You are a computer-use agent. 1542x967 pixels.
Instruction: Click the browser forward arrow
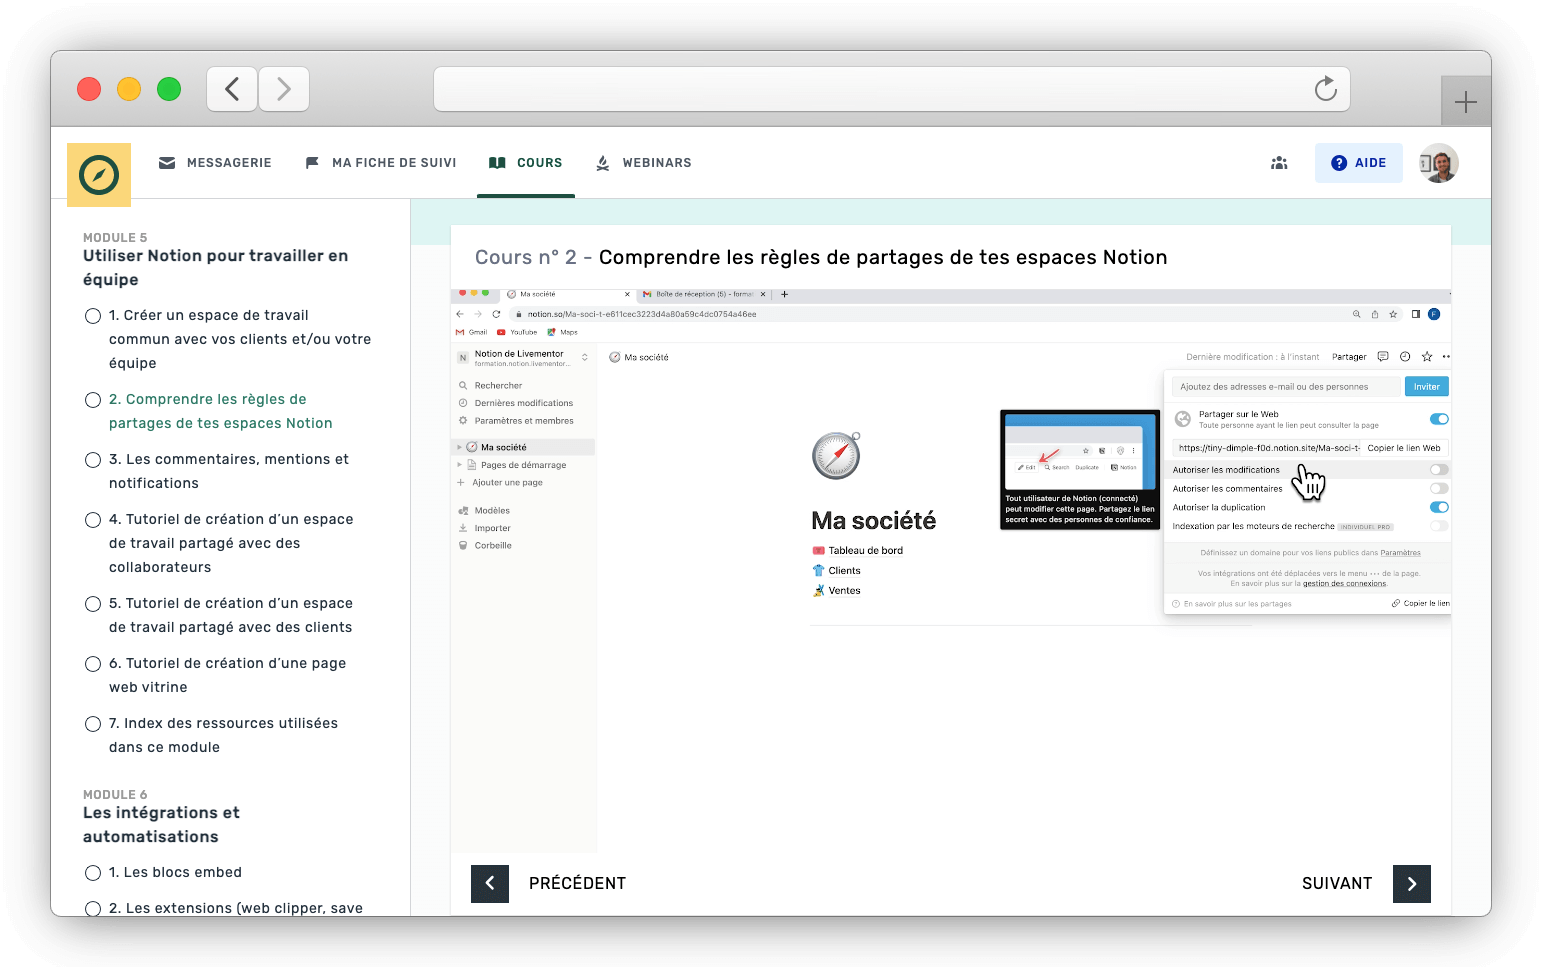284,89
